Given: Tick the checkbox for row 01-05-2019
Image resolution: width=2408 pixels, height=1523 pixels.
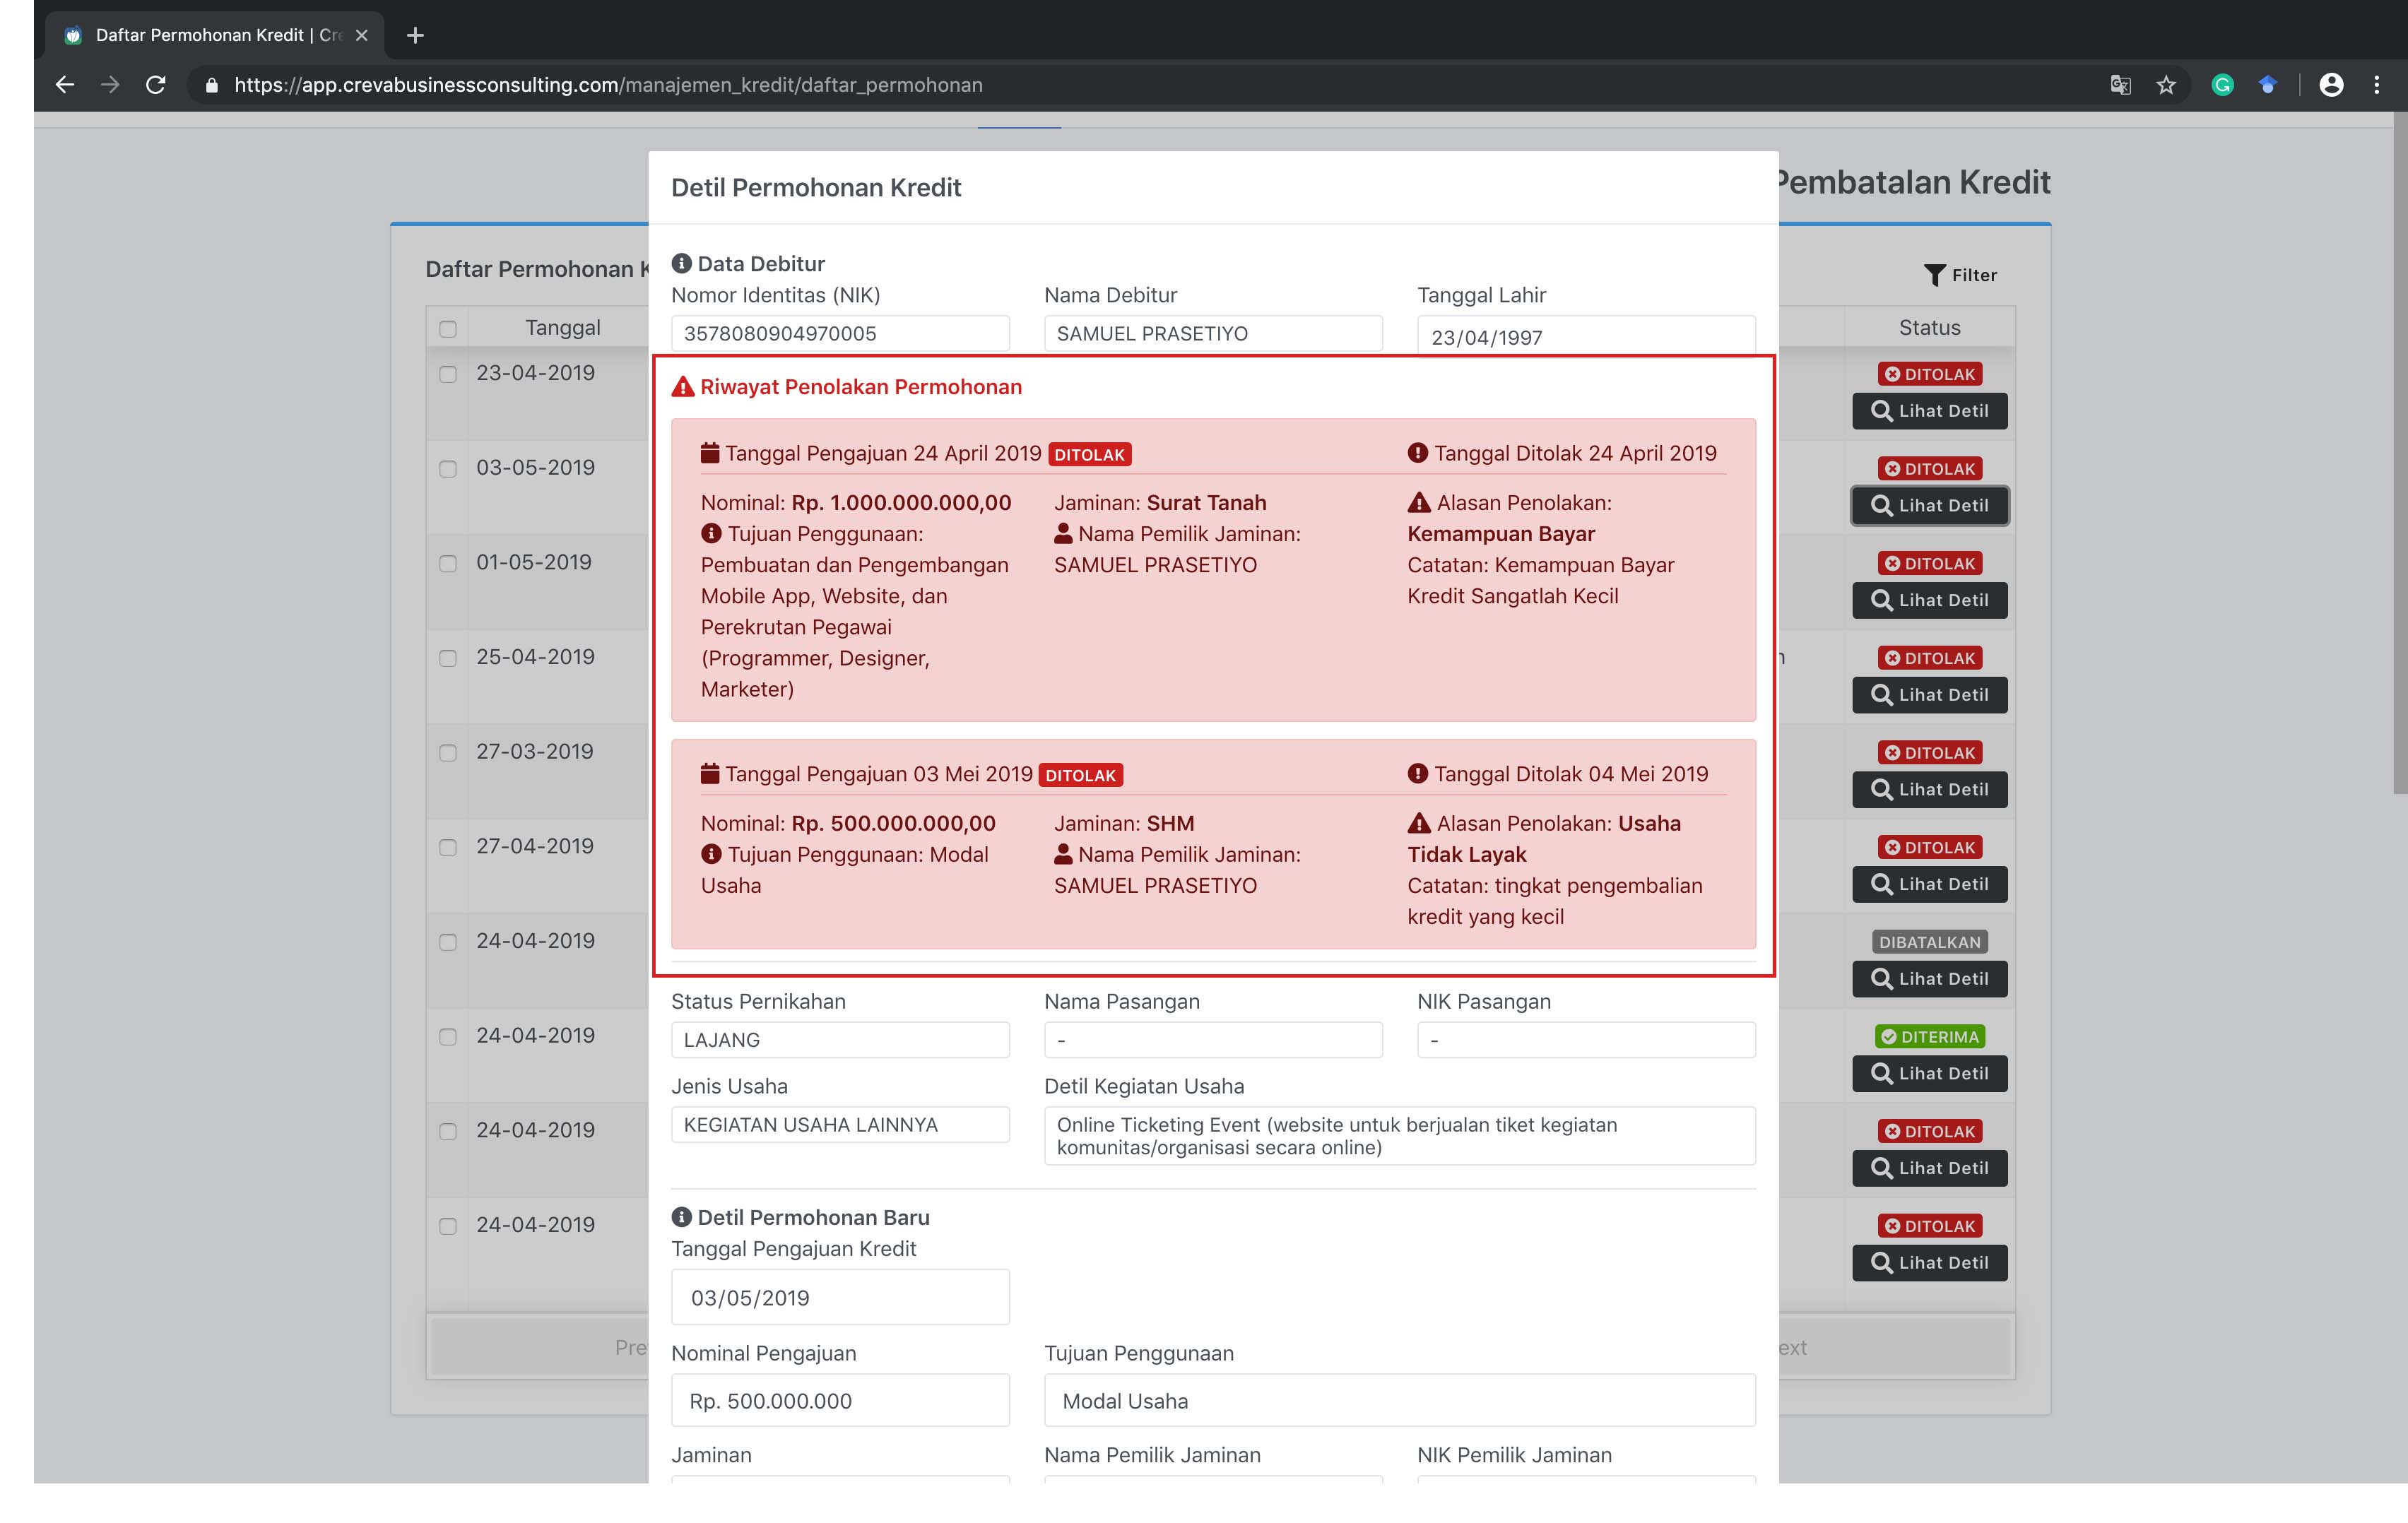Looking at the screenshot, I should [x=448, y=564].
